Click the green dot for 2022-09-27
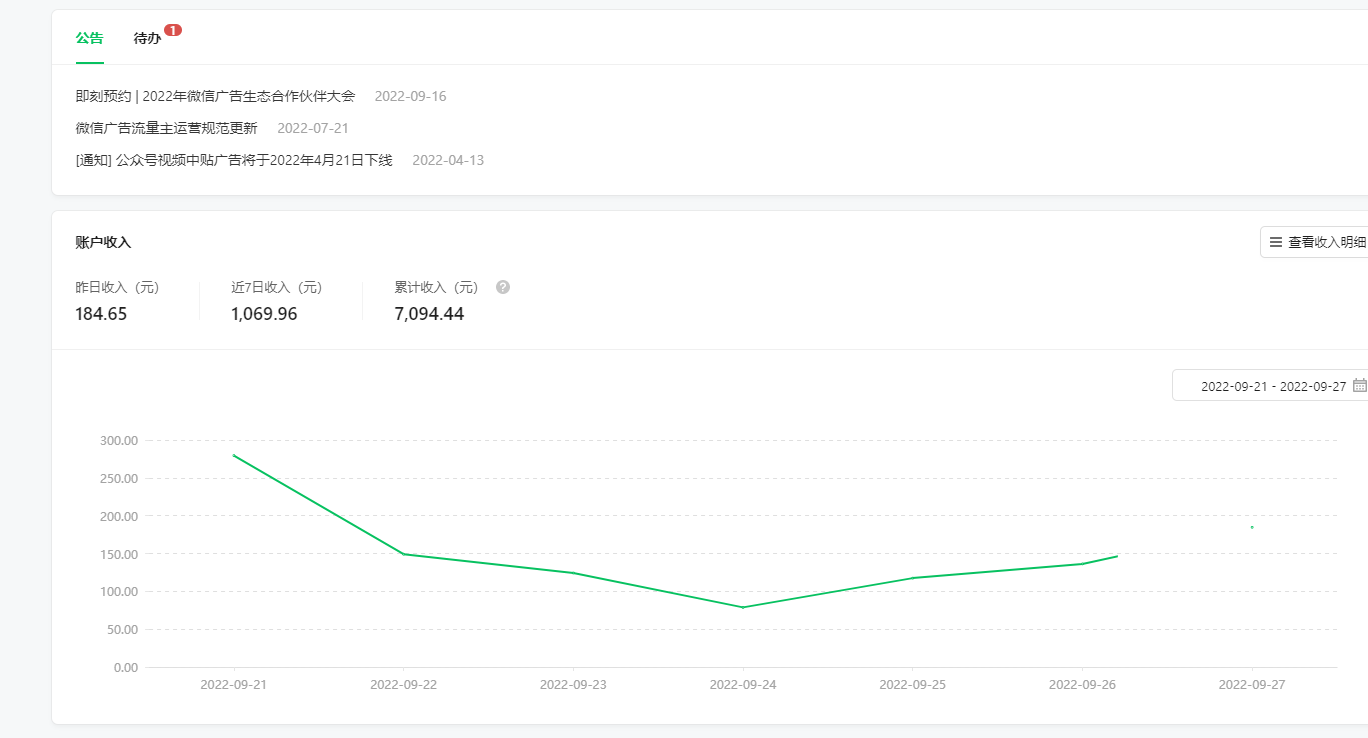 pyautogui.click(x=1252, y=527)
